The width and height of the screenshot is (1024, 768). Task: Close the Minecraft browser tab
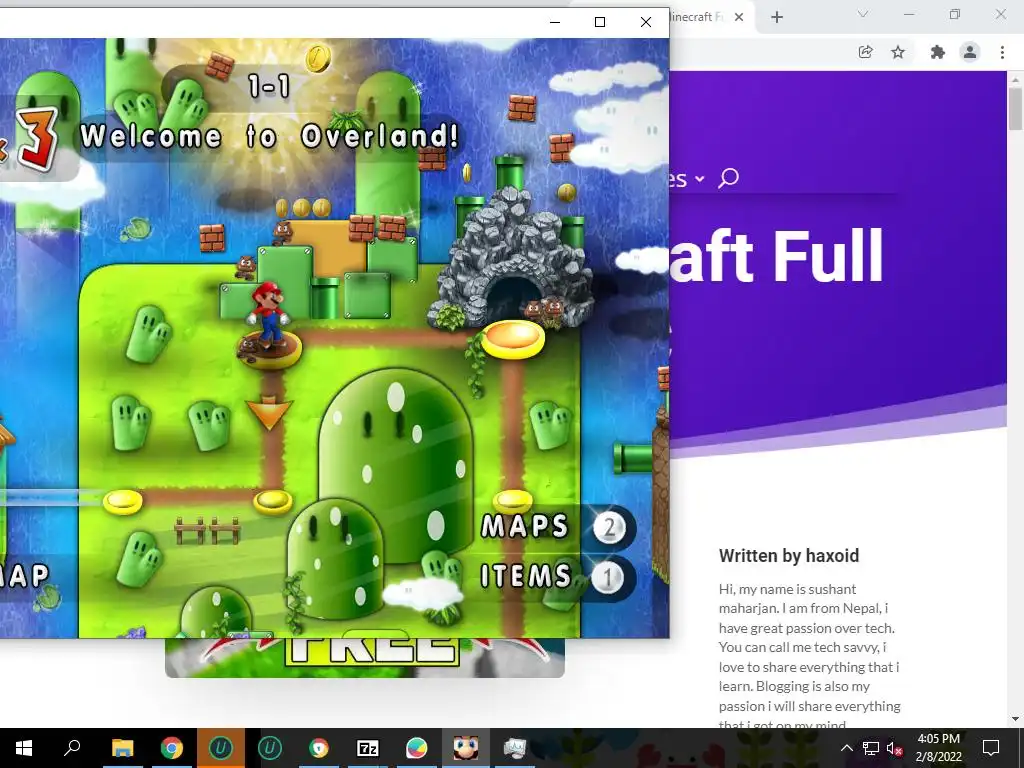(x=739, y=17)
